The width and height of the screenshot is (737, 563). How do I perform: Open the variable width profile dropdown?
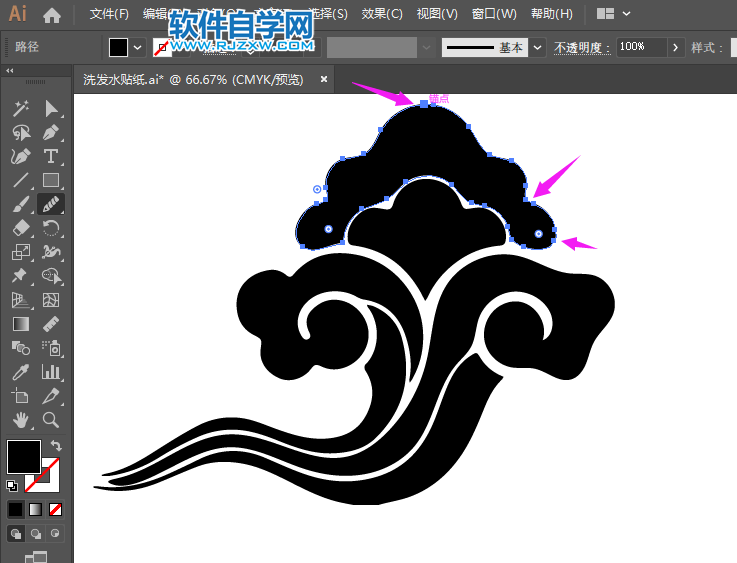point(426,47)
